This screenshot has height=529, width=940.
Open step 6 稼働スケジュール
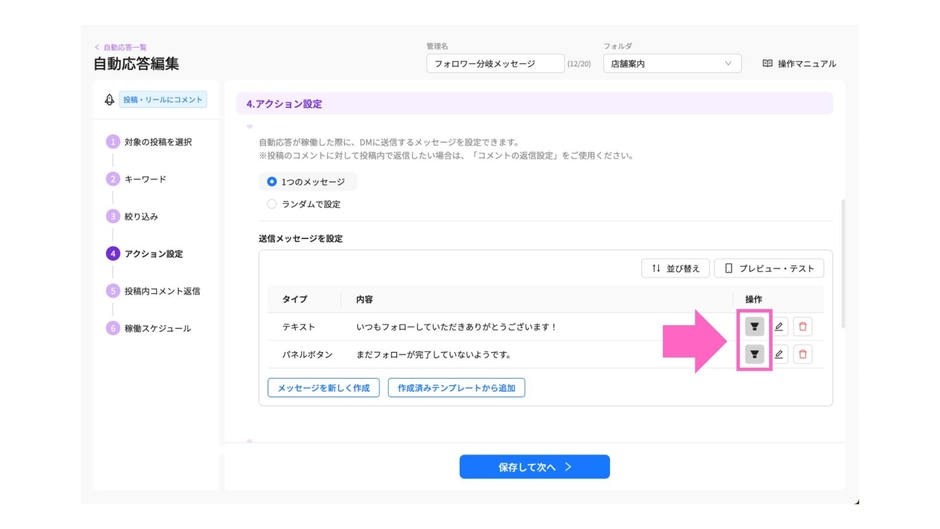157,328
